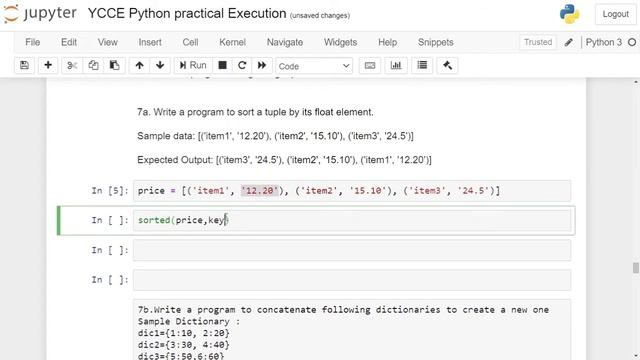The image size is (640, 360).
Task: Click the Python 3 kernel name
Action: 604,42
